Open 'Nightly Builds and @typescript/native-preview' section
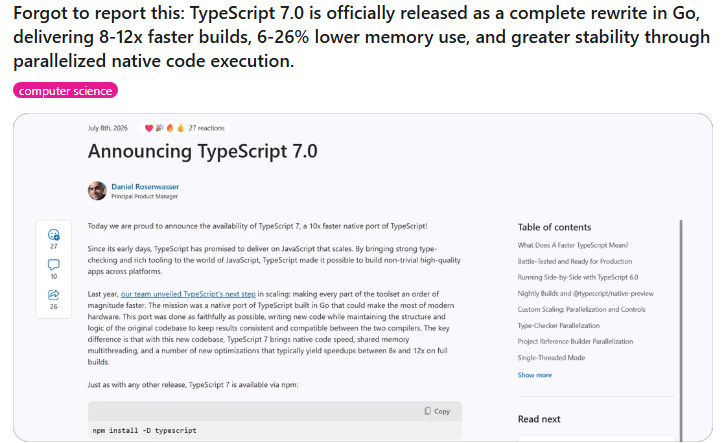The image size is (721, 443). point(585,293)
